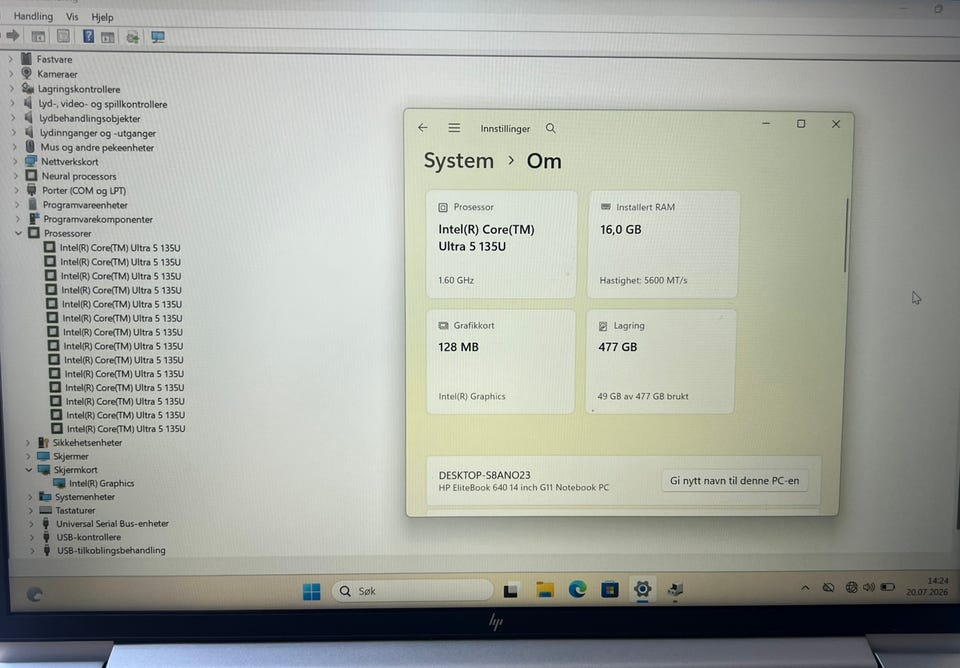Show hidden tray icons chevron
The image size is (960, 668).
click(805, 588)
